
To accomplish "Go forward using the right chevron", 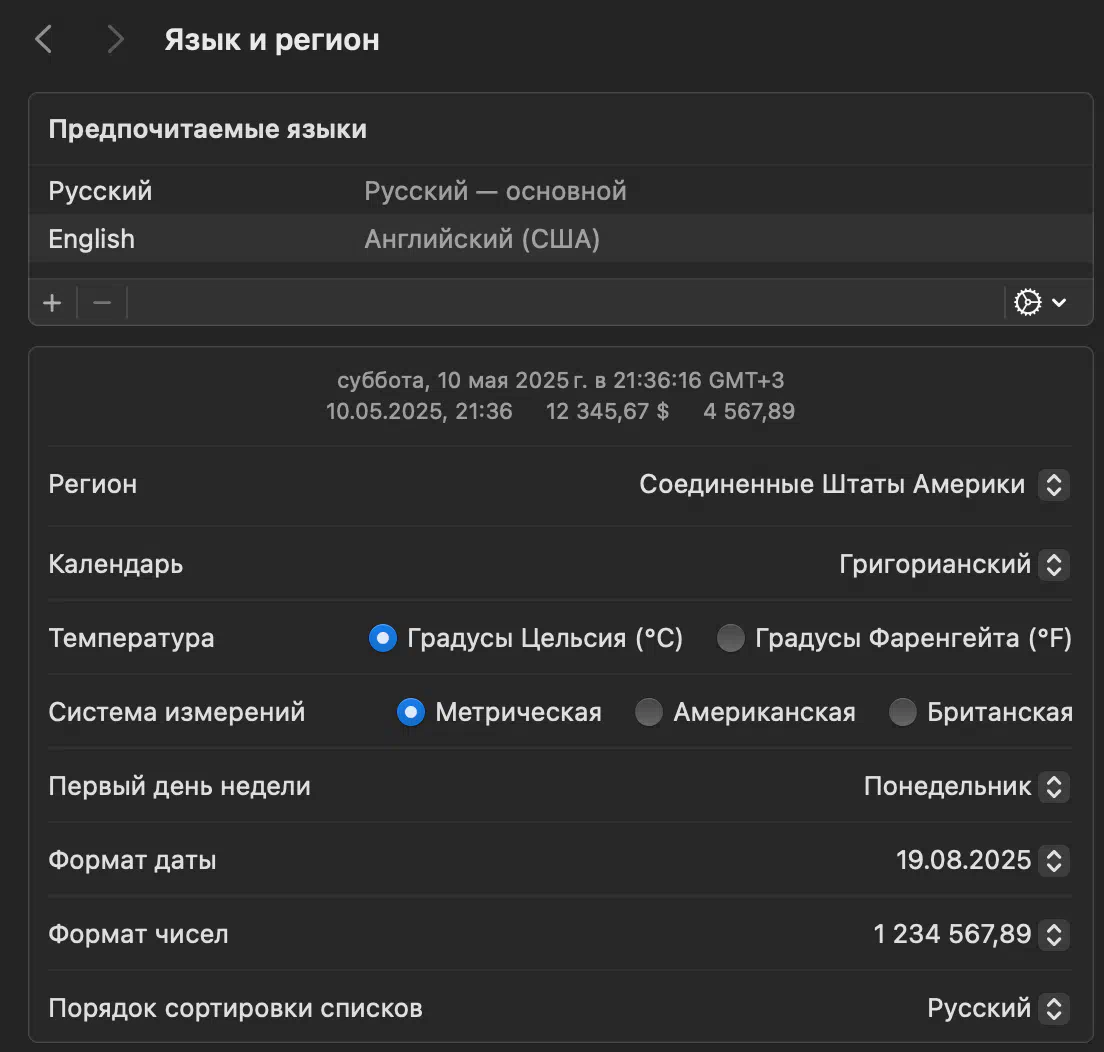I will (x=115, y=40).
